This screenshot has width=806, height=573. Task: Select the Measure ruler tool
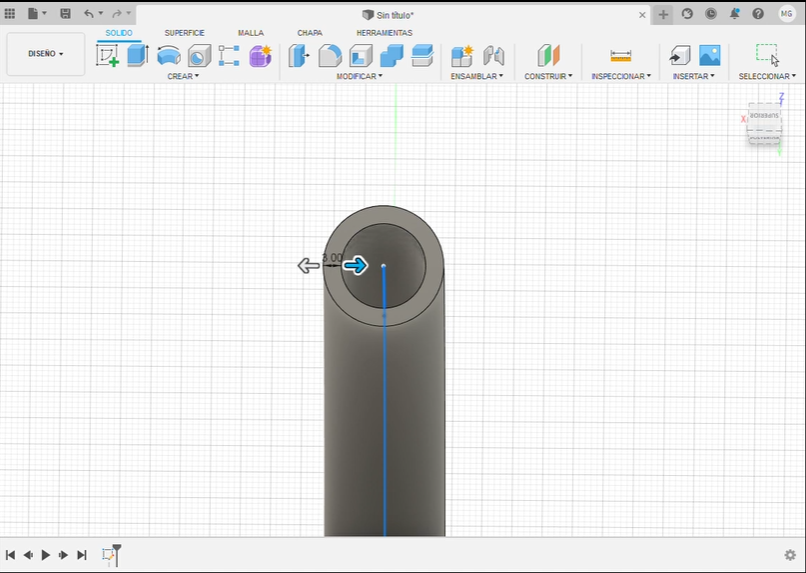pos(621,56)
